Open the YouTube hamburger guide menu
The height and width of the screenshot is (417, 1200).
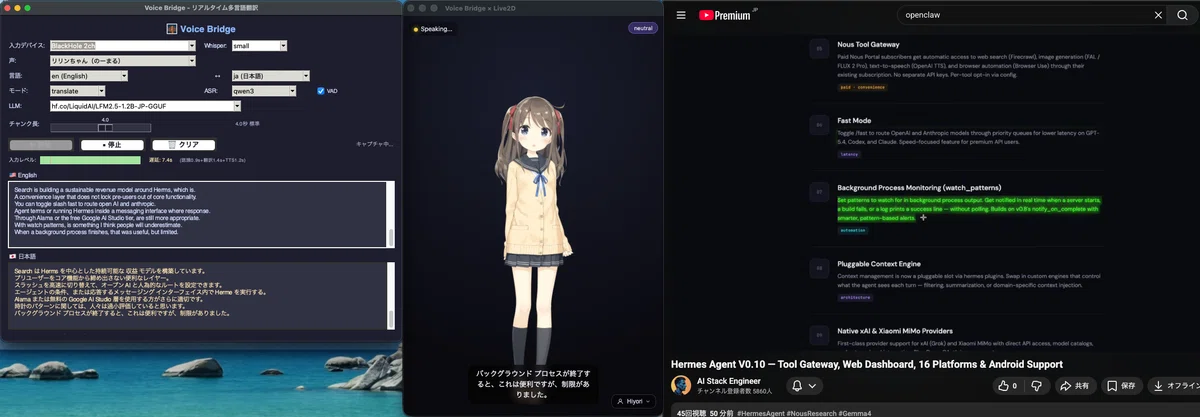pos(681,15)
